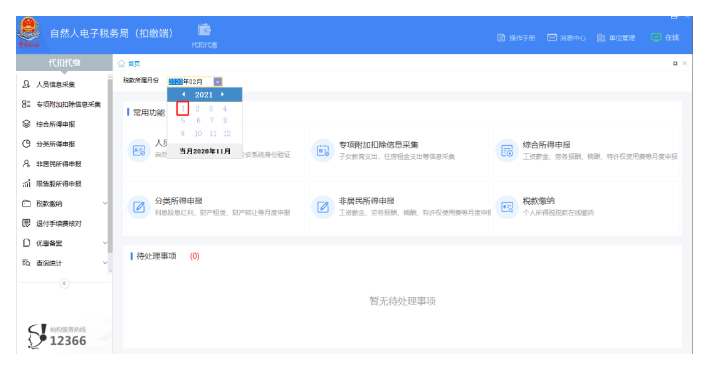Open the 综合所得申报 card
Screen dimensions: 711x377
(x=587, y=151)
